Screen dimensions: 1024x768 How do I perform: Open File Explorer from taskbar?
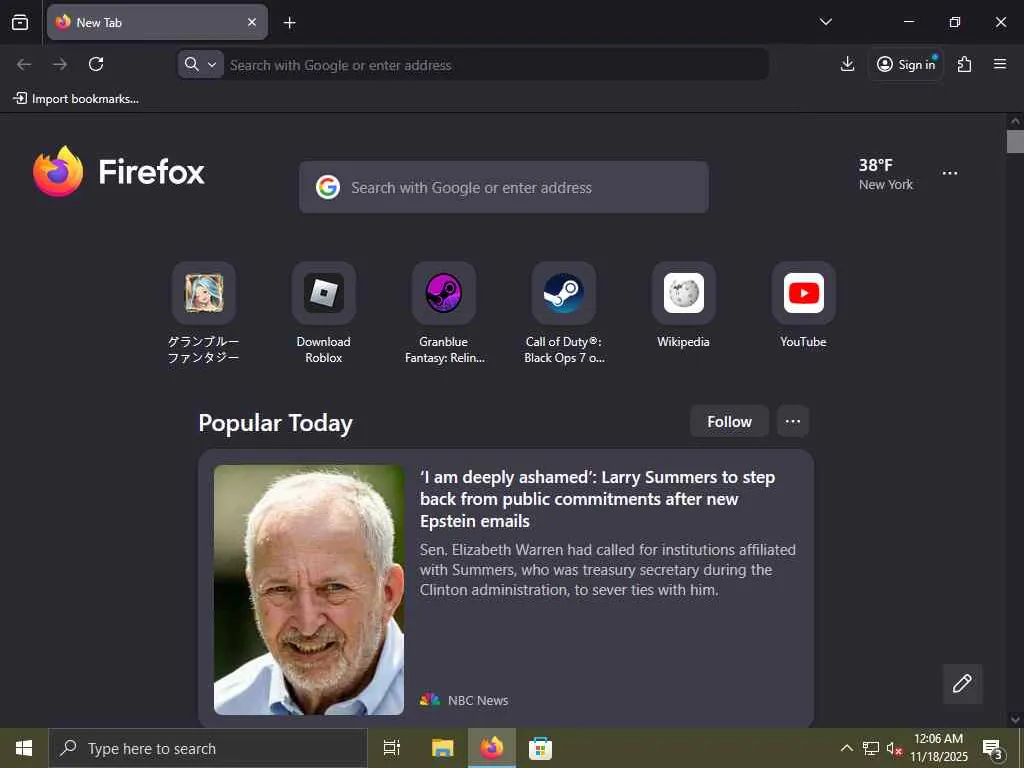(x=443, y=748)
